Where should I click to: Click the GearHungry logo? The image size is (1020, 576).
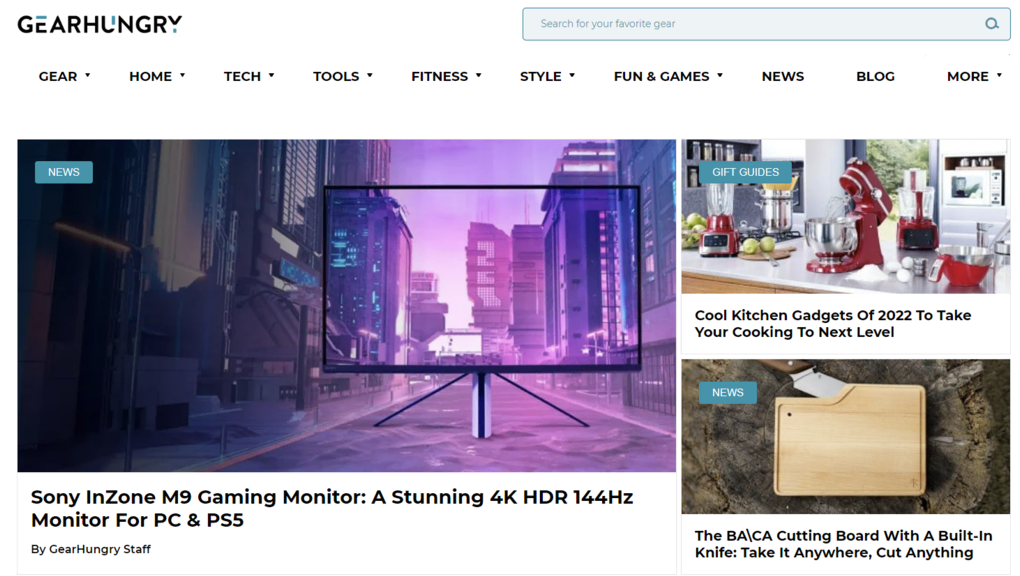[x=97, y=24]
